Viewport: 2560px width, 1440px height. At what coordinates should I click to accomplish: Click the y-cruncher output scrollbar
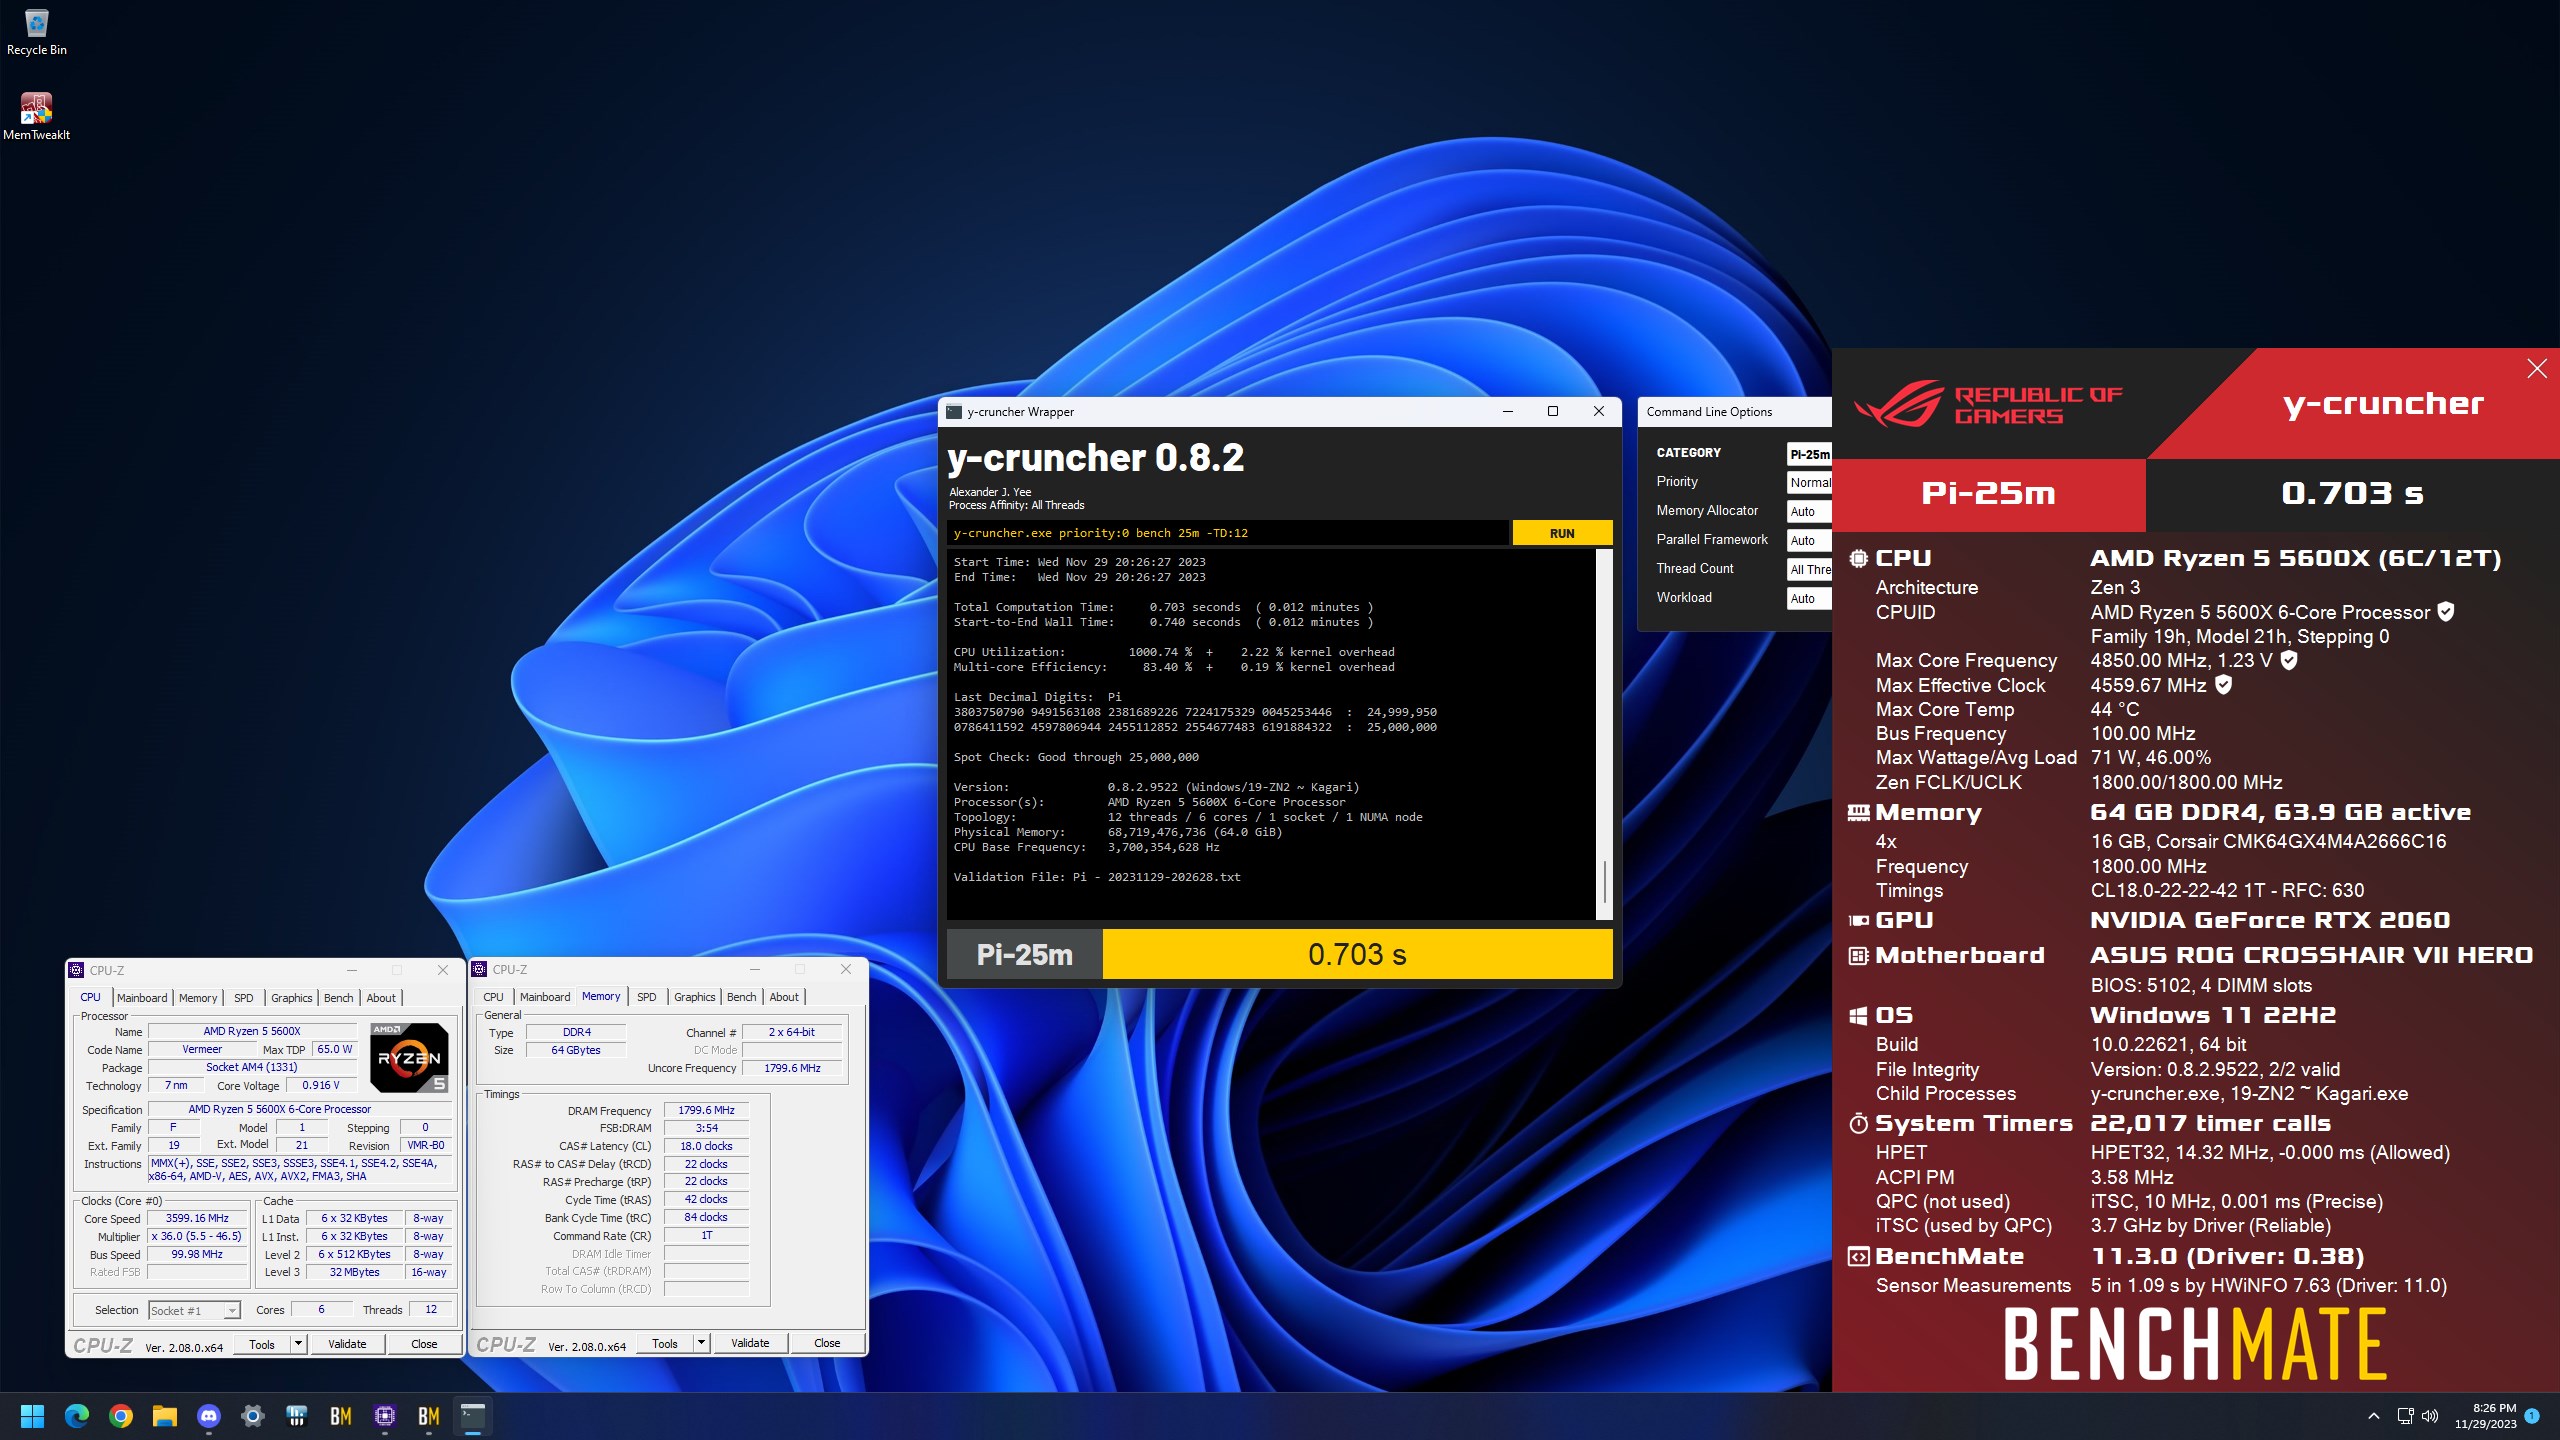pyautogui.click(x=1604, y=735)
